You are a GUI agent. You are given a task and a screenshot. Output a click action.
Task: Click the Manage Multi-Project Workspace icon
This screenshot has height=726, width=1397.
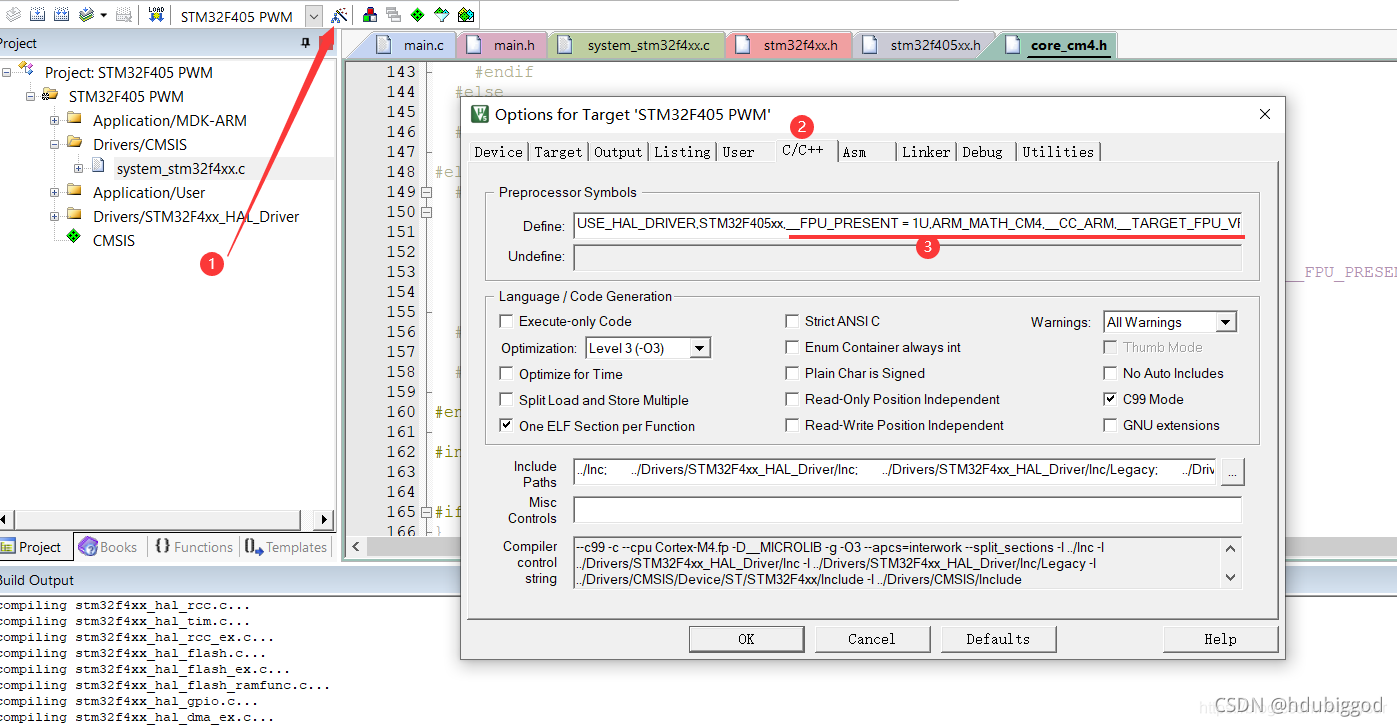393,15
